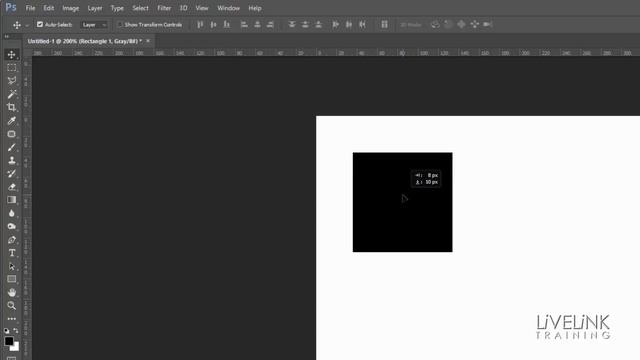Click the Auto-Align Layers icon

(x=384, y=24)
